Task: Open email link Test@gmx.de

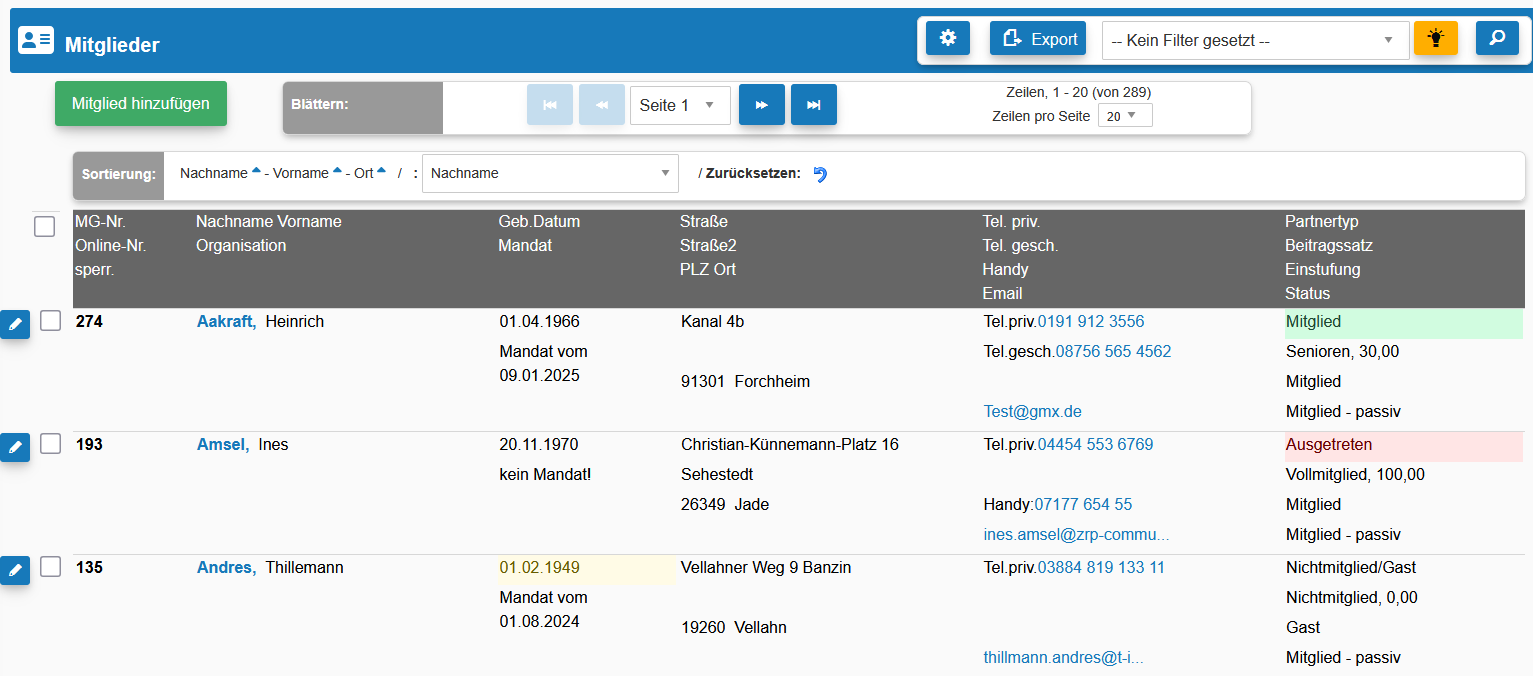Action: pyautogui.click(x=1033, y=411)
